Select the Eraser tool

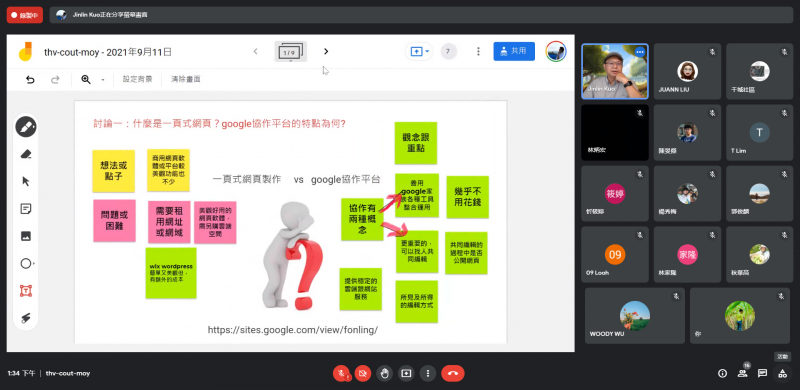tap(26, 154)
